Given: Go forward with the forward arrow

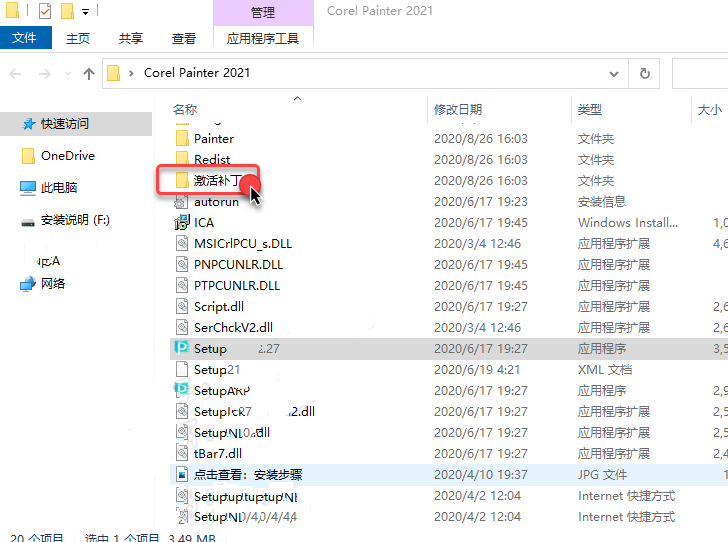Looking at the screenshot, I should pos(45,73).
